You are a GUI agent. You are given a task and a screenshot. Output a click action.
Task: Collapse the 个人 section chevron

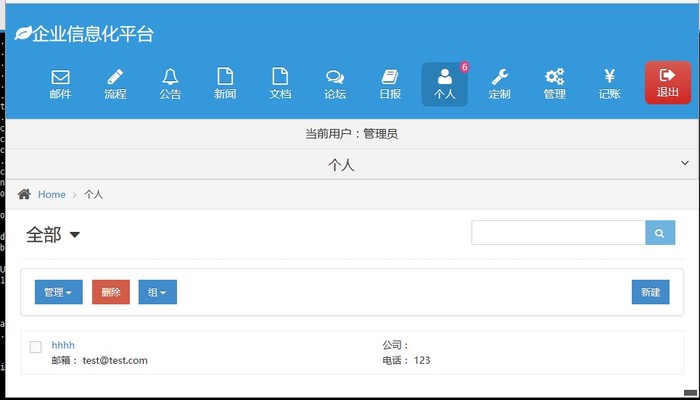[x=685, y=163]
